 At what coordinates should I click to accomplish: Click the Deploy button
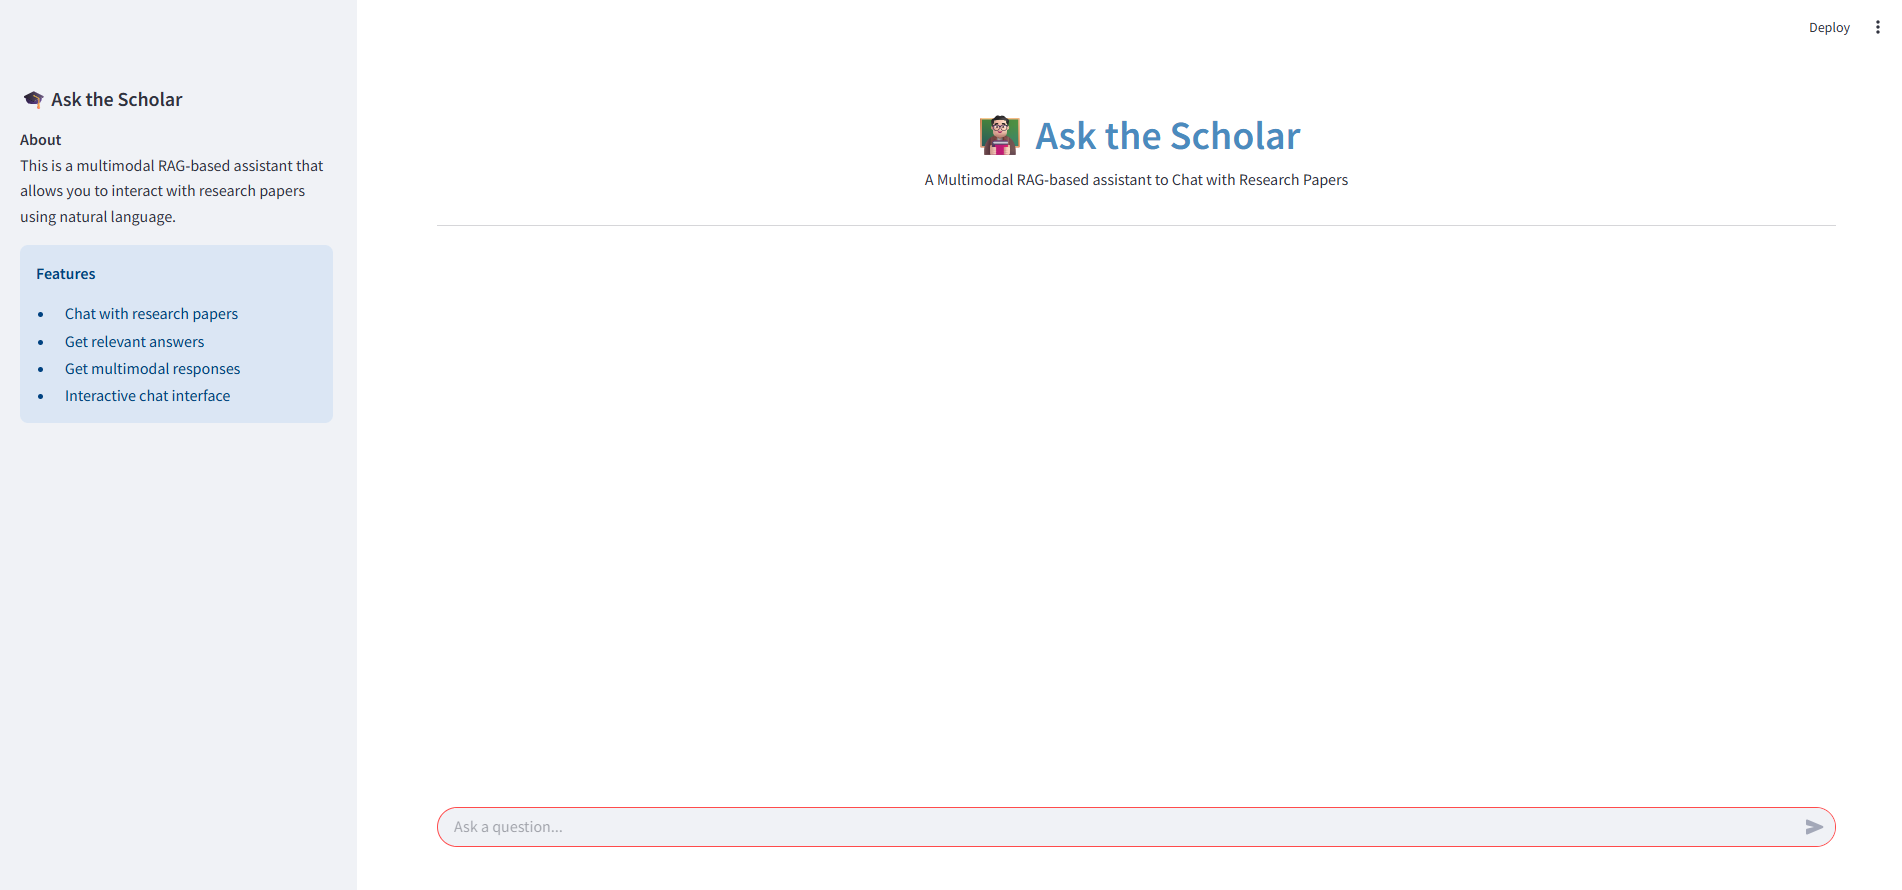pos(1829,27)
